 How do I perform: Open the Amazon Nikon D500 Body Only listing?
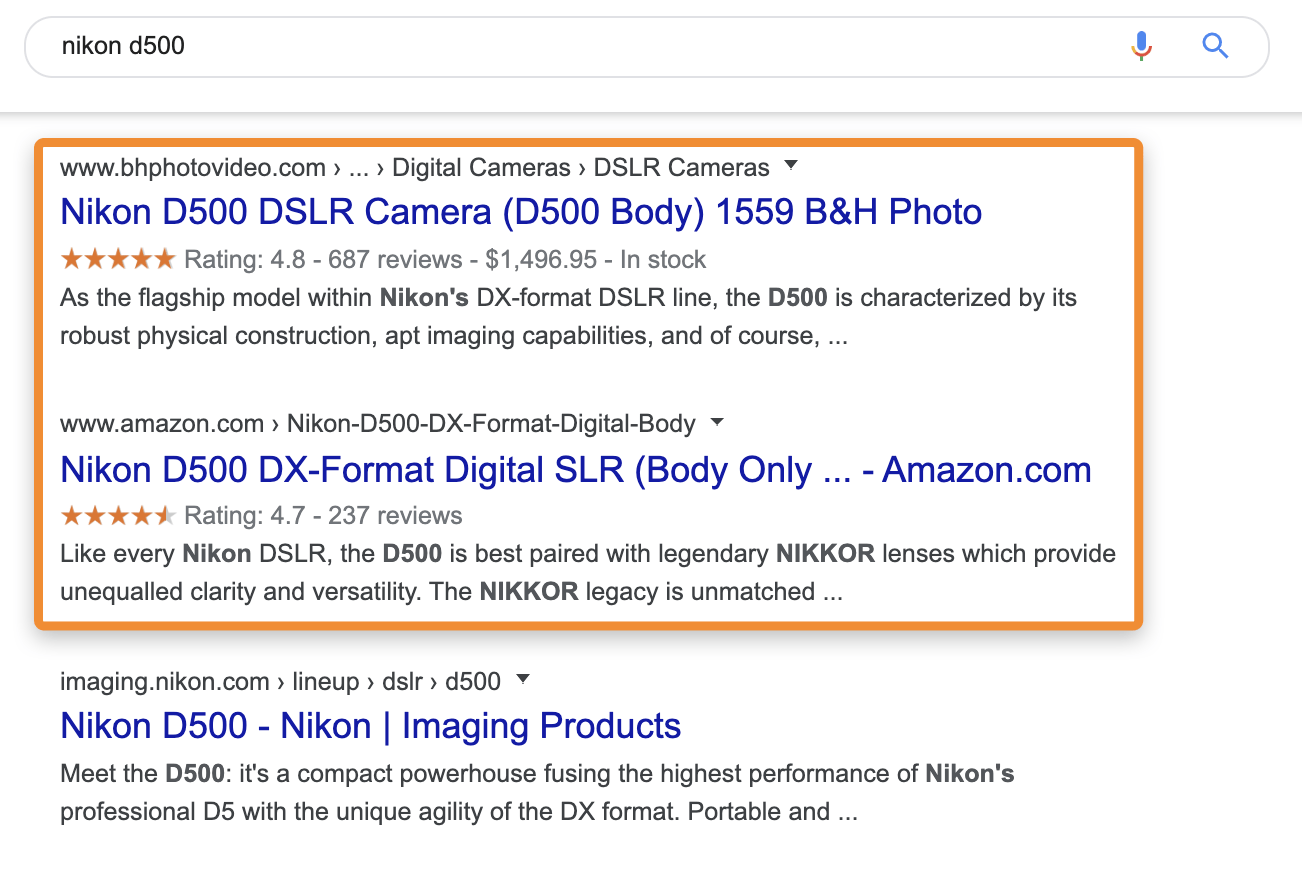pos(575,469)
